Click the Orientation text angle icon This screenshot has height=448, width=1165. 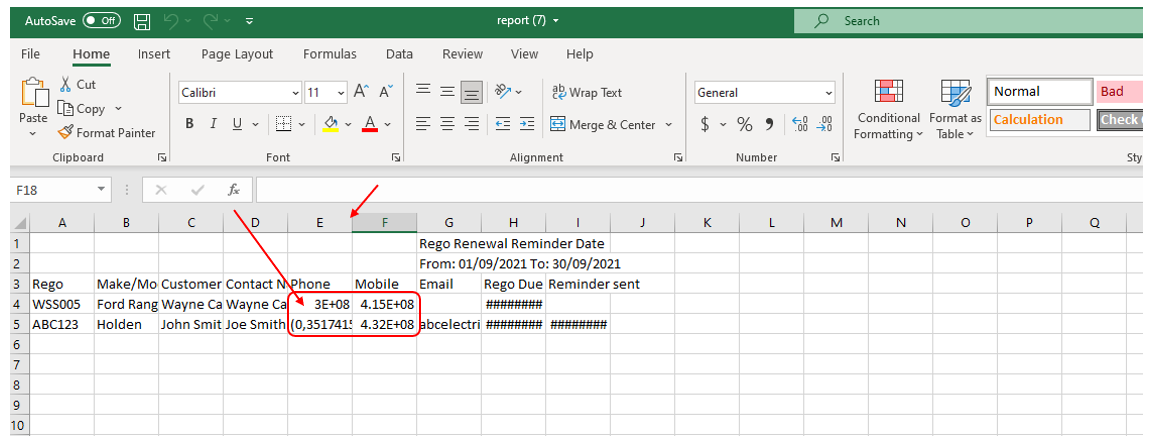pyautogui.click(x=503, y=91)
